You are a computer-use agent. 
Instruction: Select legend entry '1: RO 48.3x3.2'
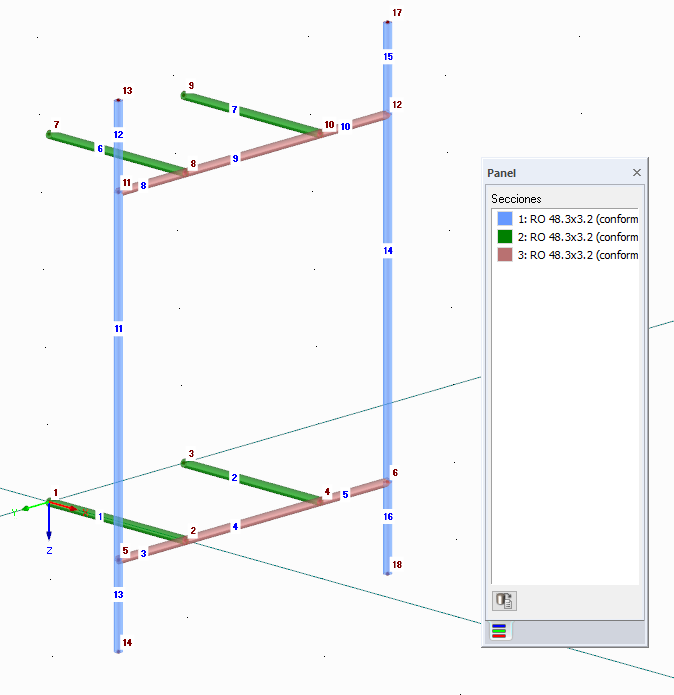click(578, 219)
